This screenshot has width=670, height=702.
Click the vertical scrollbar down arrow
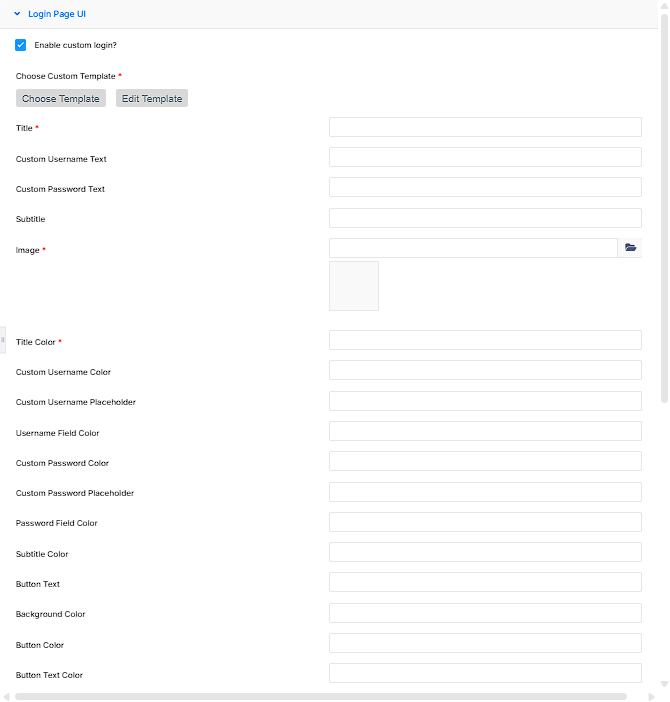pyautogui.click(x=664, y=684)
